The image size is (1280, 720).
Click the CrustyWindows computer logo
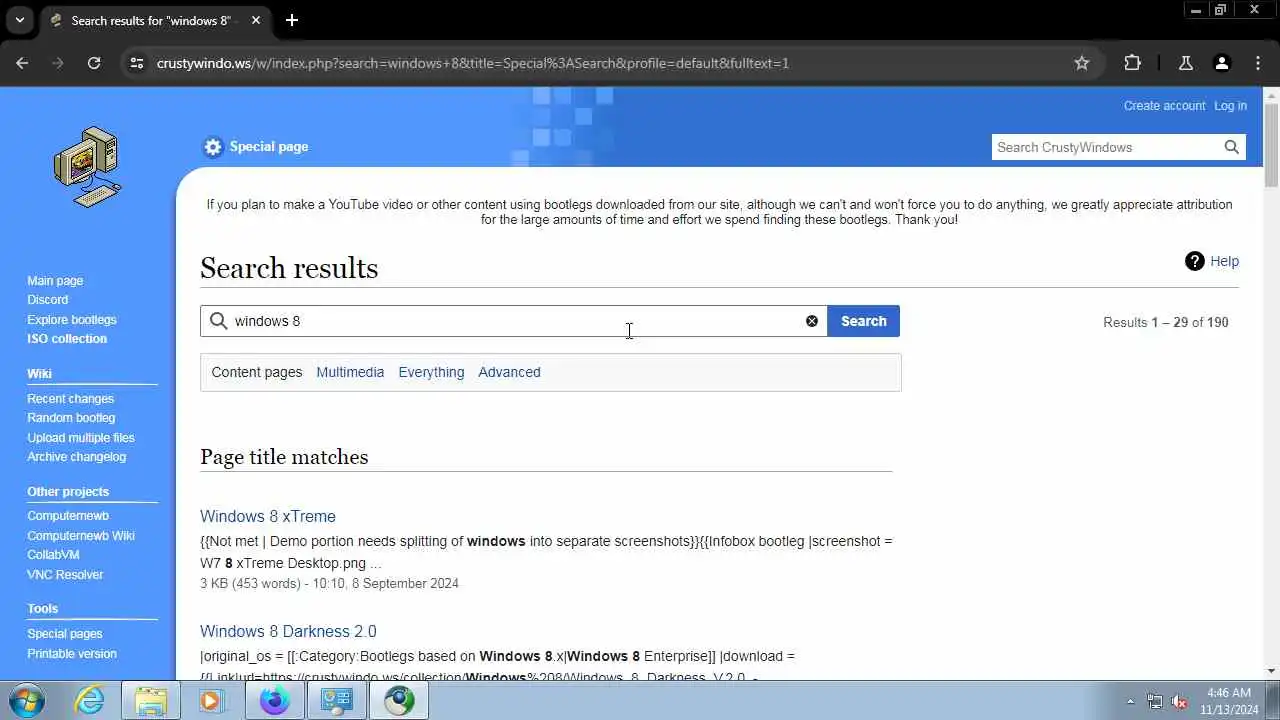pos(88,166)
